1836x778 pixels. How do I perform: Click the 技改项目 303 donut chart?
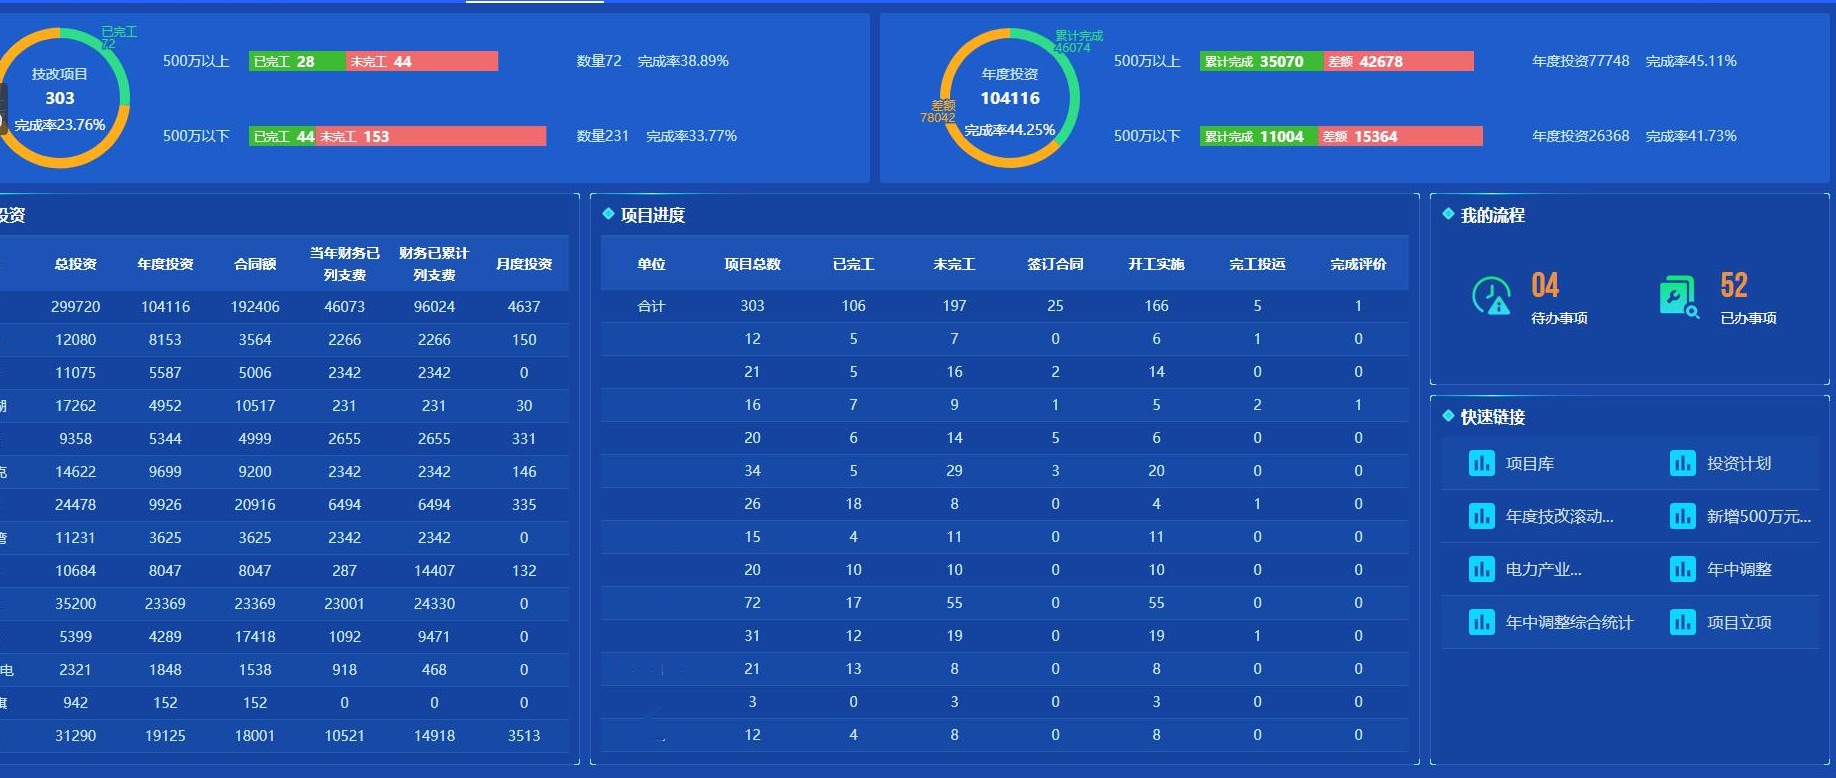click(60, 98)
